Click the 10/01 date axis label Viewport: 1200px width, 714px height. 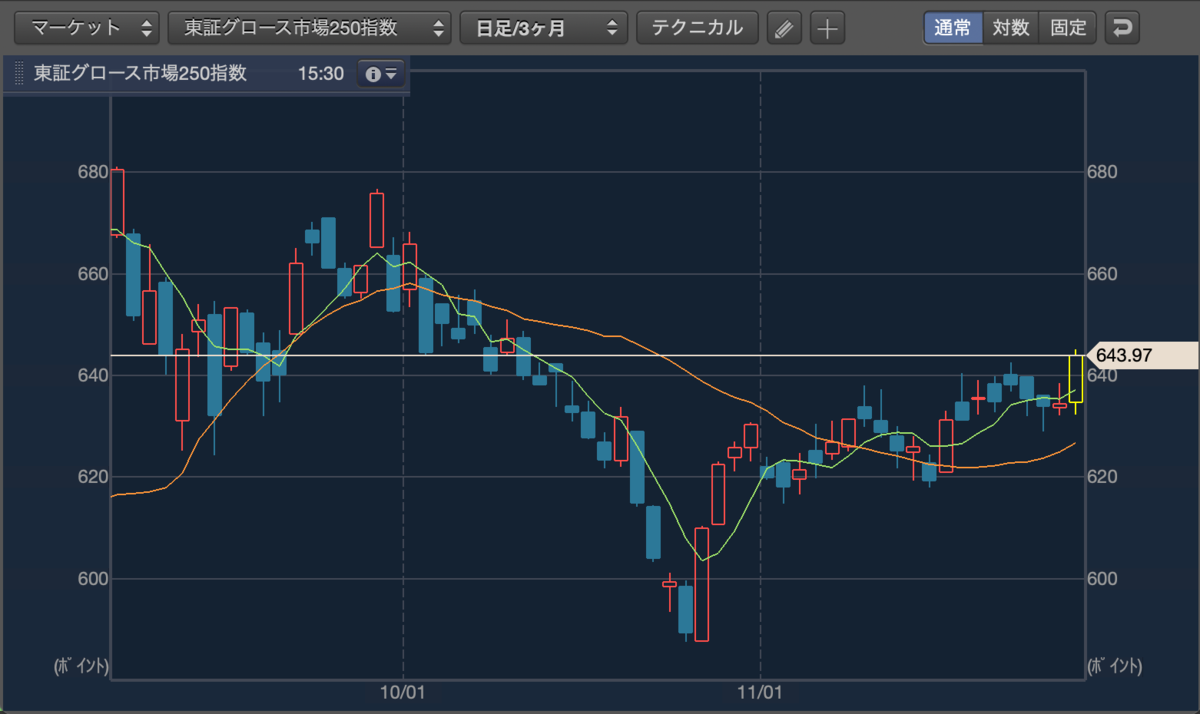click(403, 692)
